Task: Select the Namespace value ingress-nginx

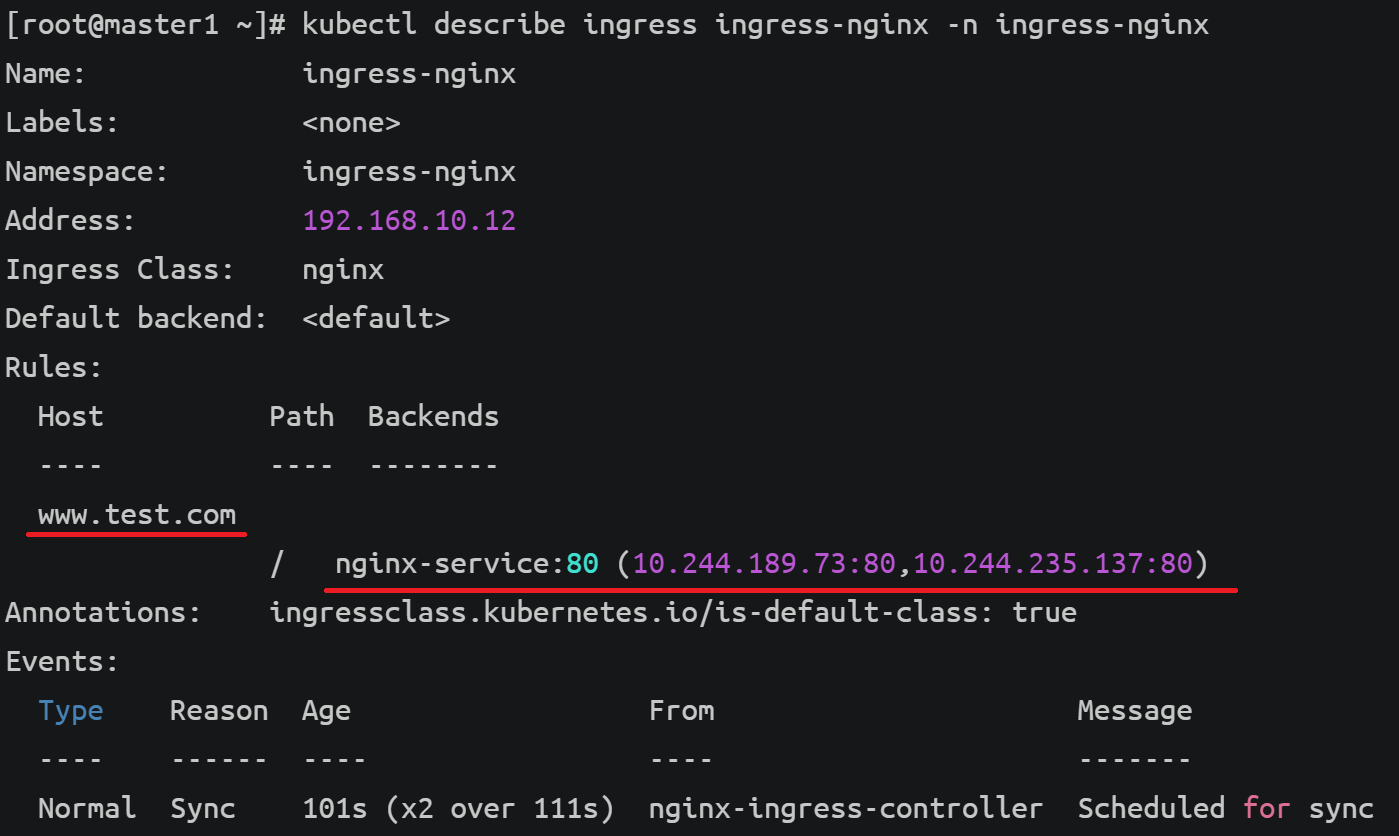Action: click(409, 171)
